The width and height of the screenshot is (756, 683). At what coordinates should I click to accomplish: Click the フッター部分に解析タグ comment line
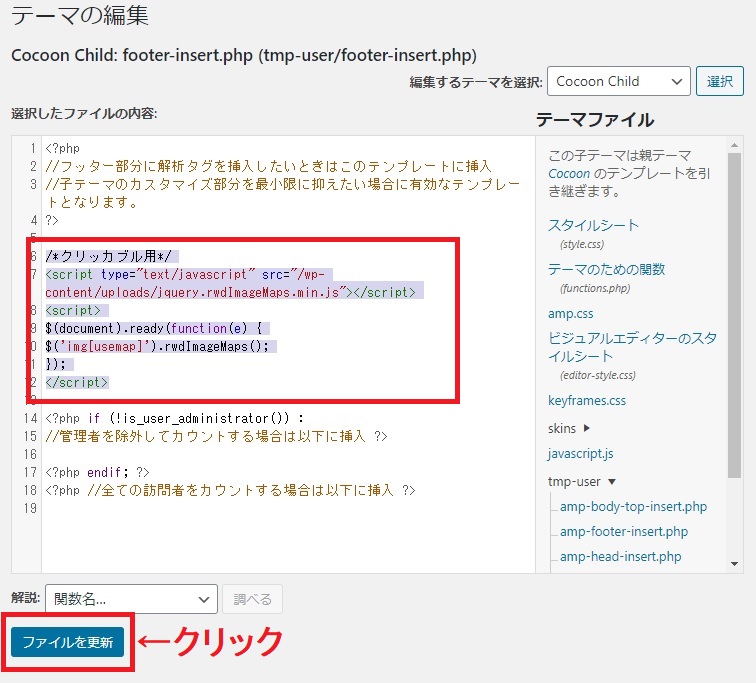pos(268,166)
